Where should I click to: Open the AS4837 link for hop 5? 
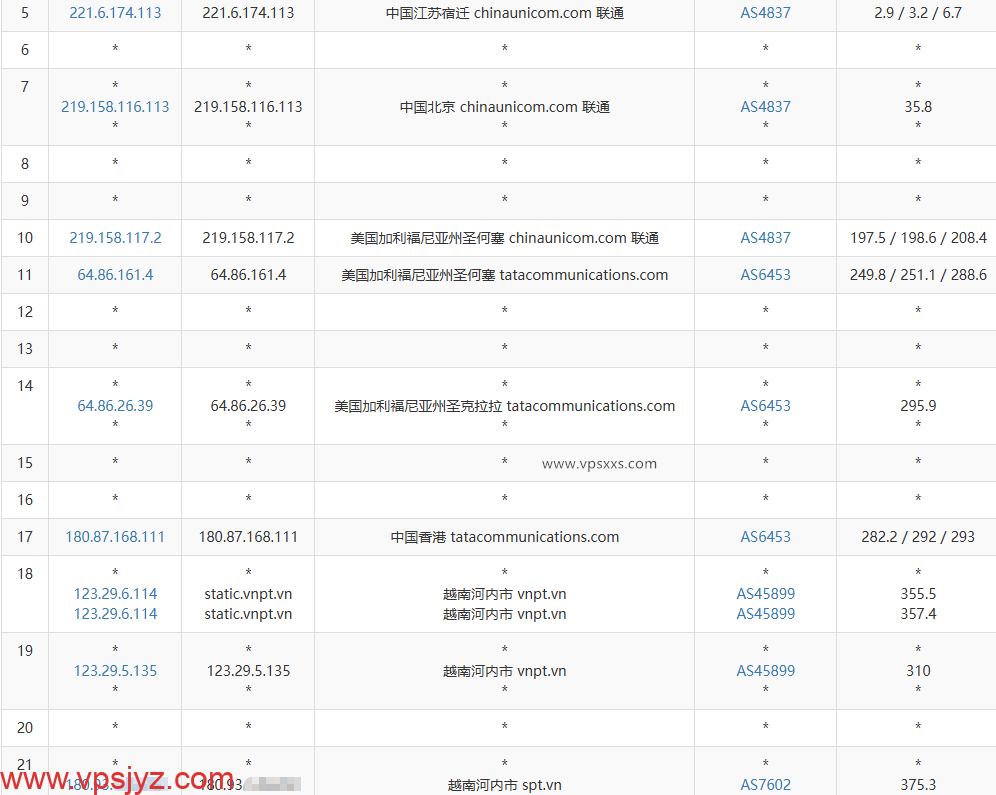pyautogui.click(x=764, y=14)
